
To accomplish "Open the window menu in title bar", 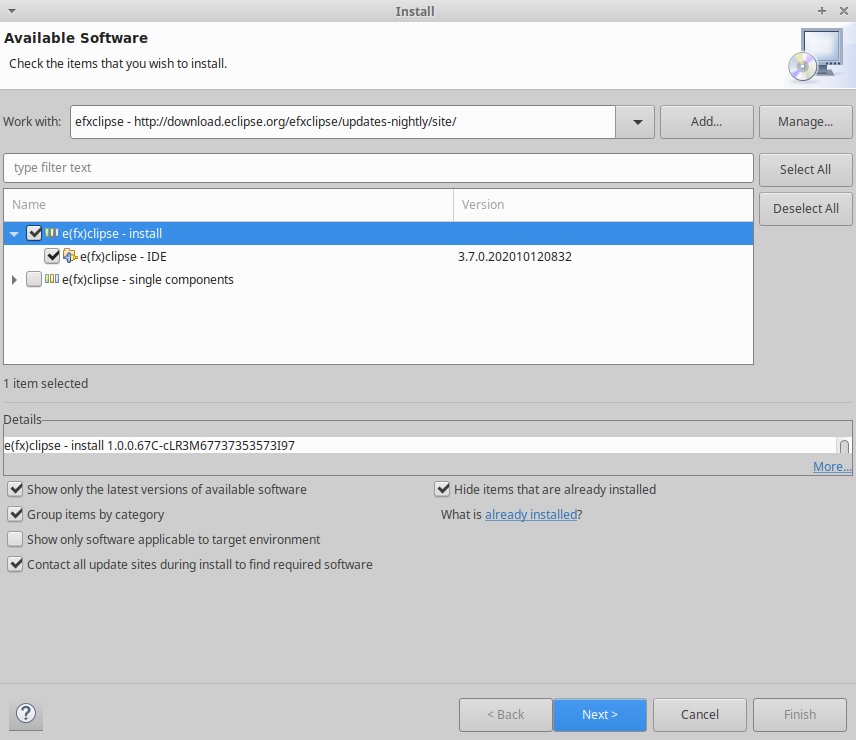I will 11,11.
